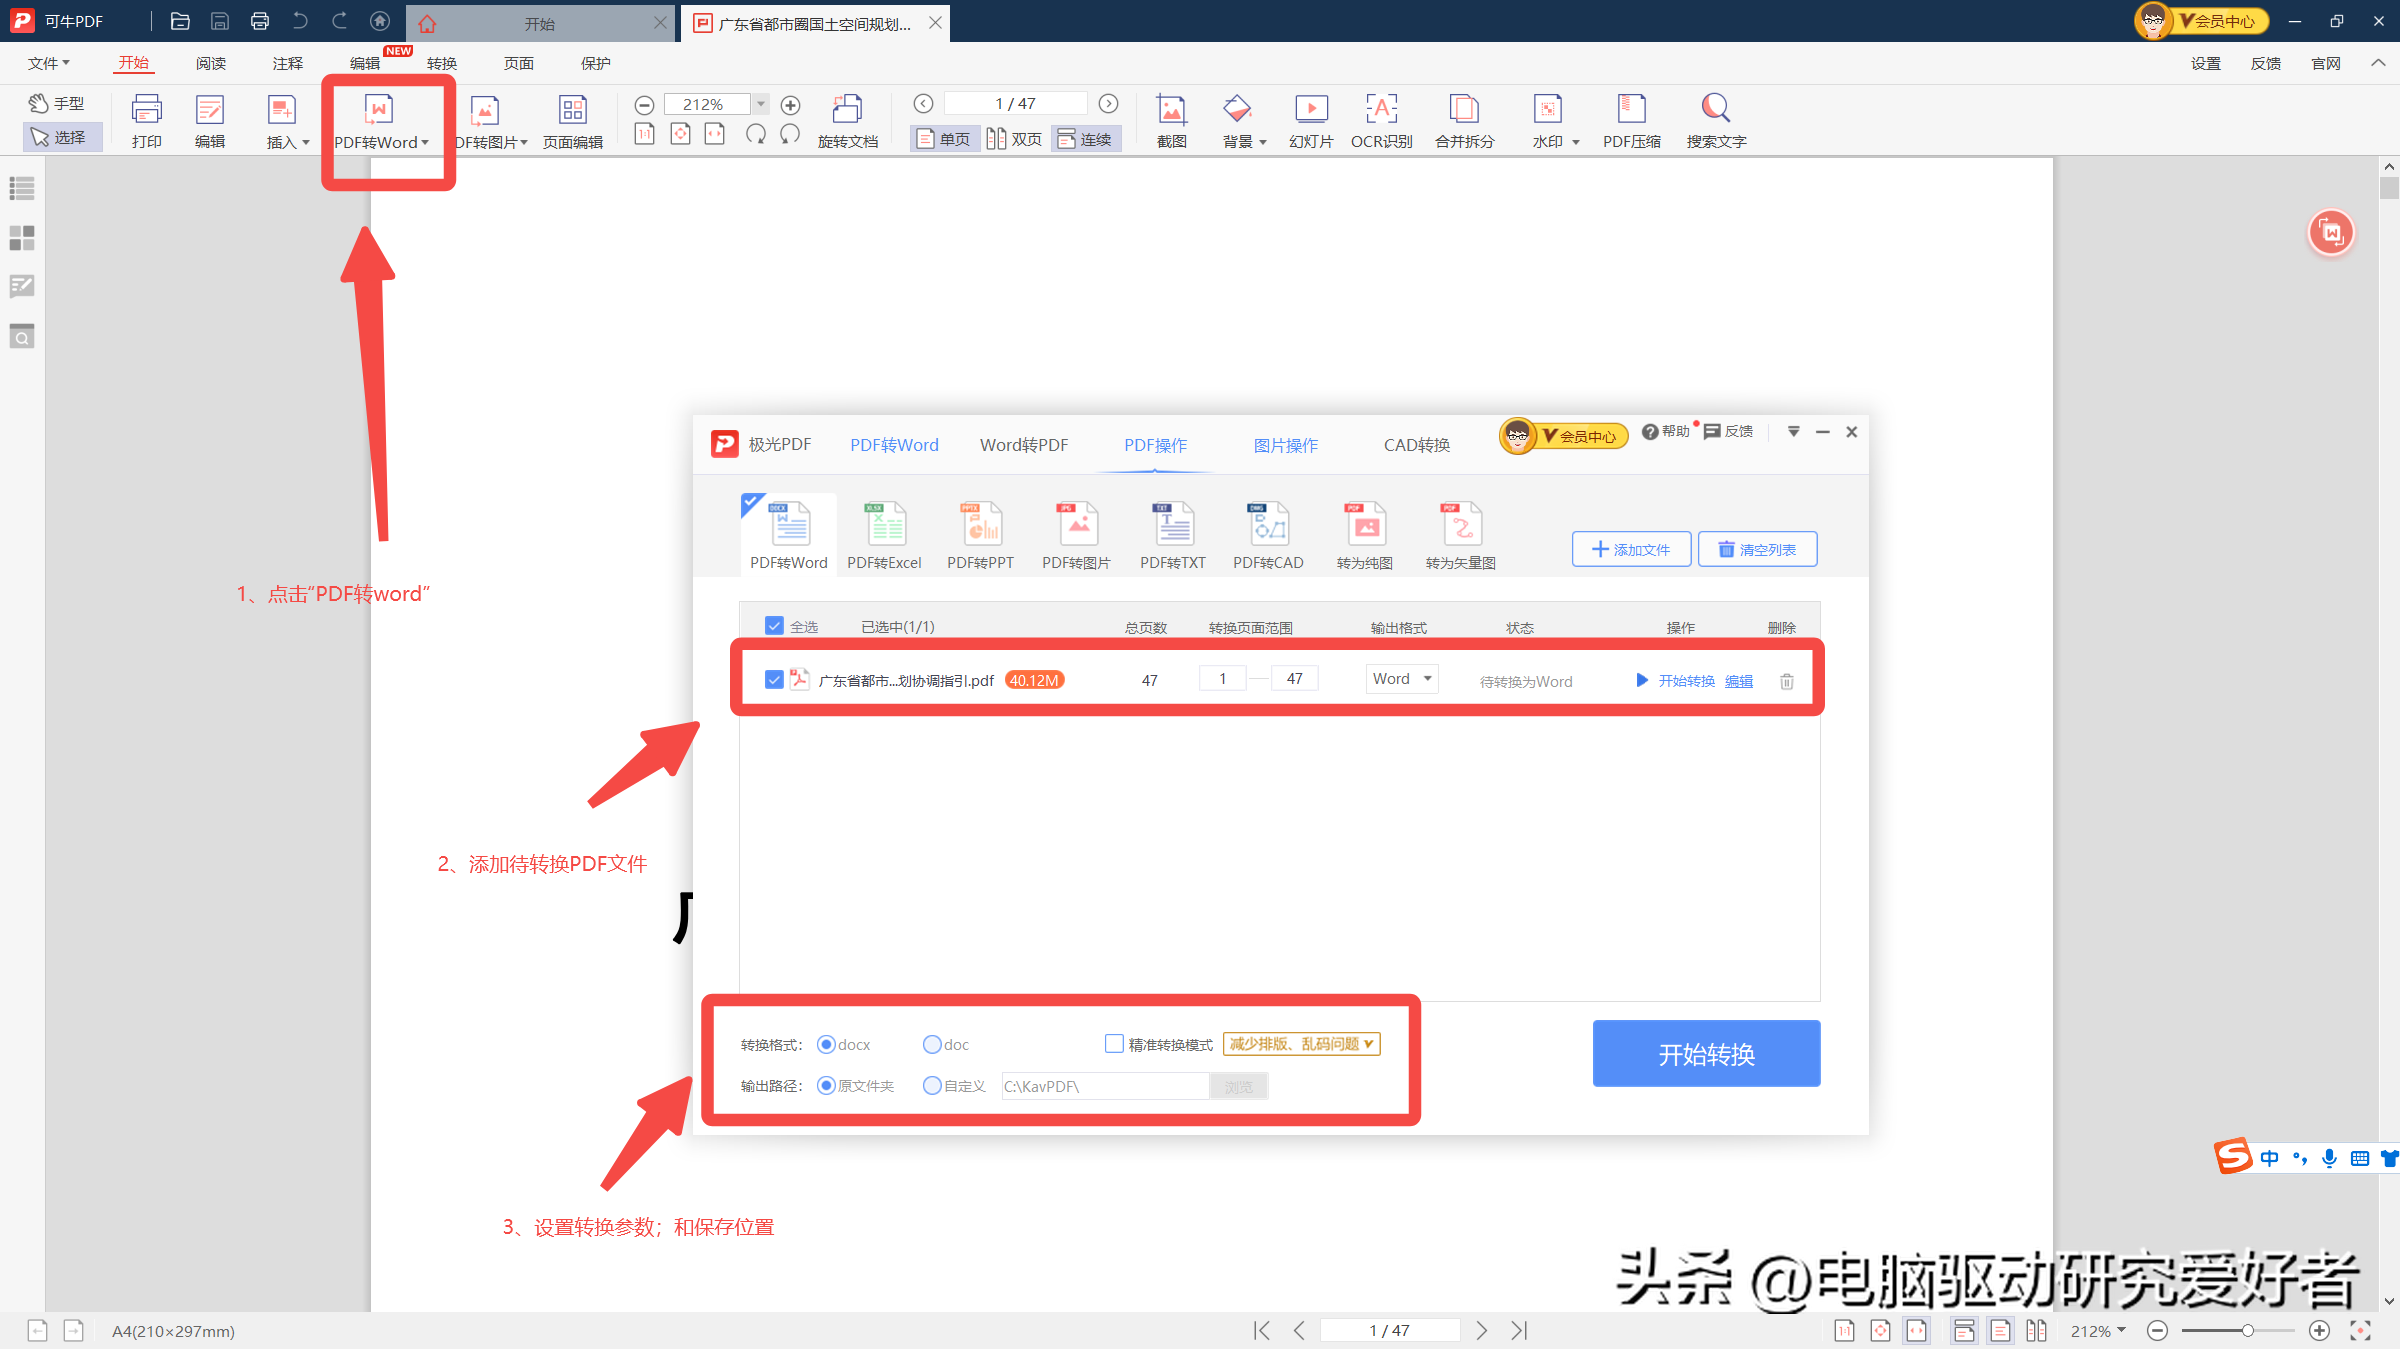Image resolution: width=2400 pixels, height=1349 pixels.
Task: Select 自定义 output path option
Action: coord(932,1086)
